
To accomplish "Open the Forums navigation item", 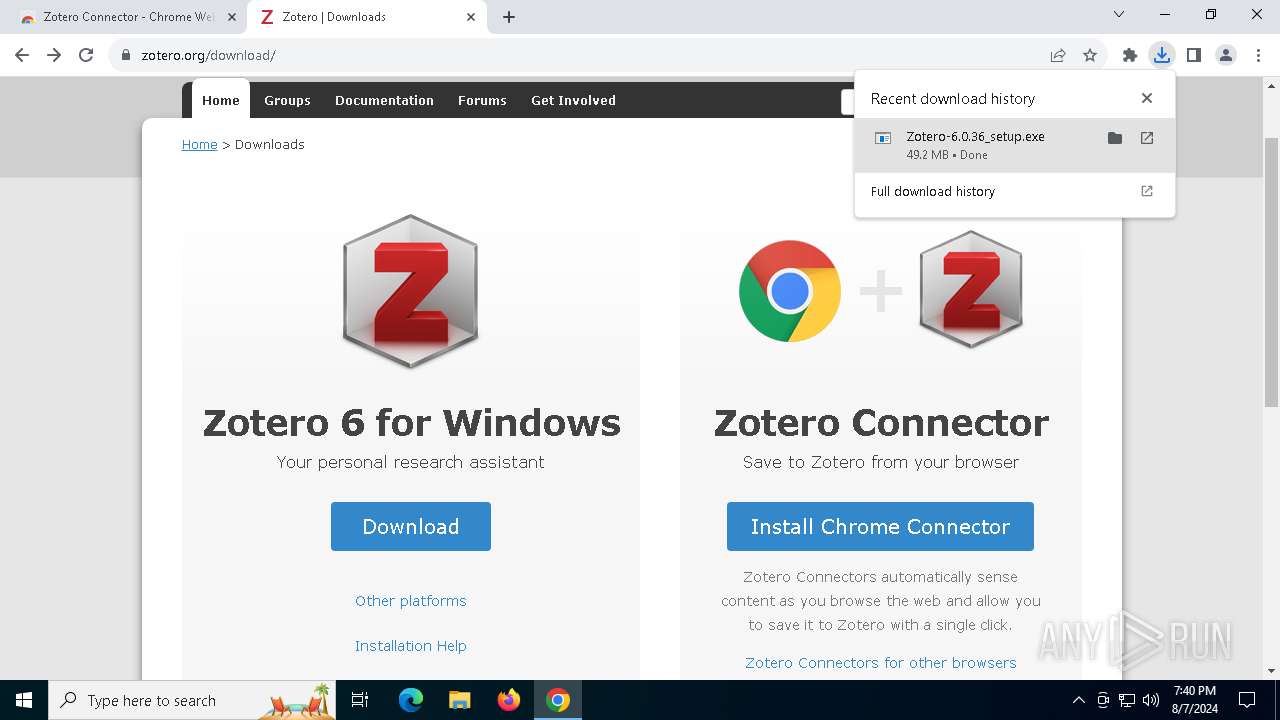I will 482,100.
